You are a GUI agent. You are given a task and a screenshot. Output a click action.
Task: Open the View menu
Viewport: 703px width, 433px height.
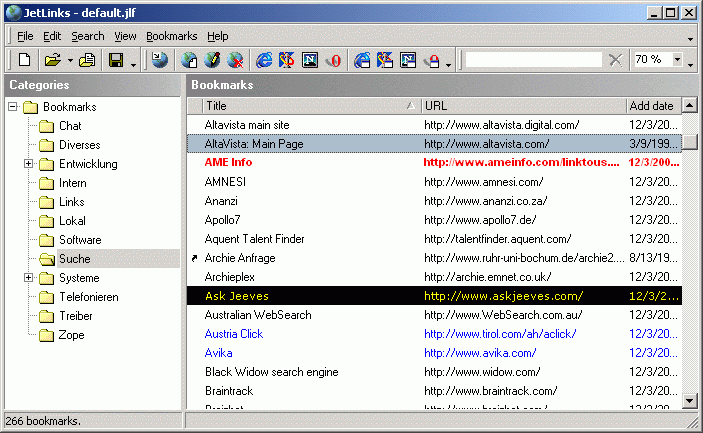tap(125, 36)
